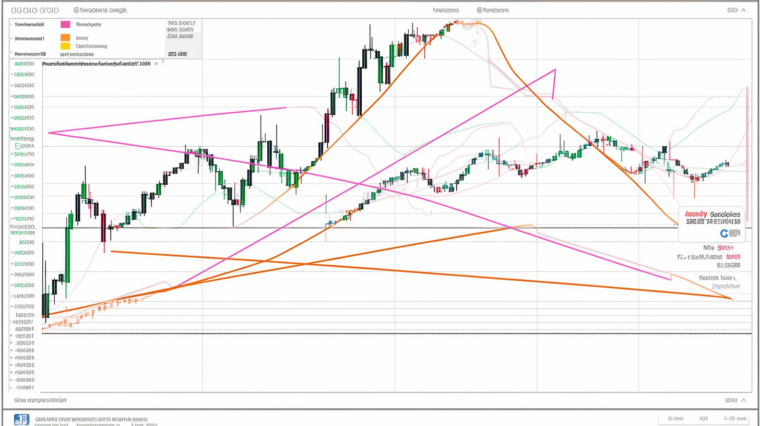
Task: Click the rightmost button in bottom-right corner
Action: click(x=735, y=419)
